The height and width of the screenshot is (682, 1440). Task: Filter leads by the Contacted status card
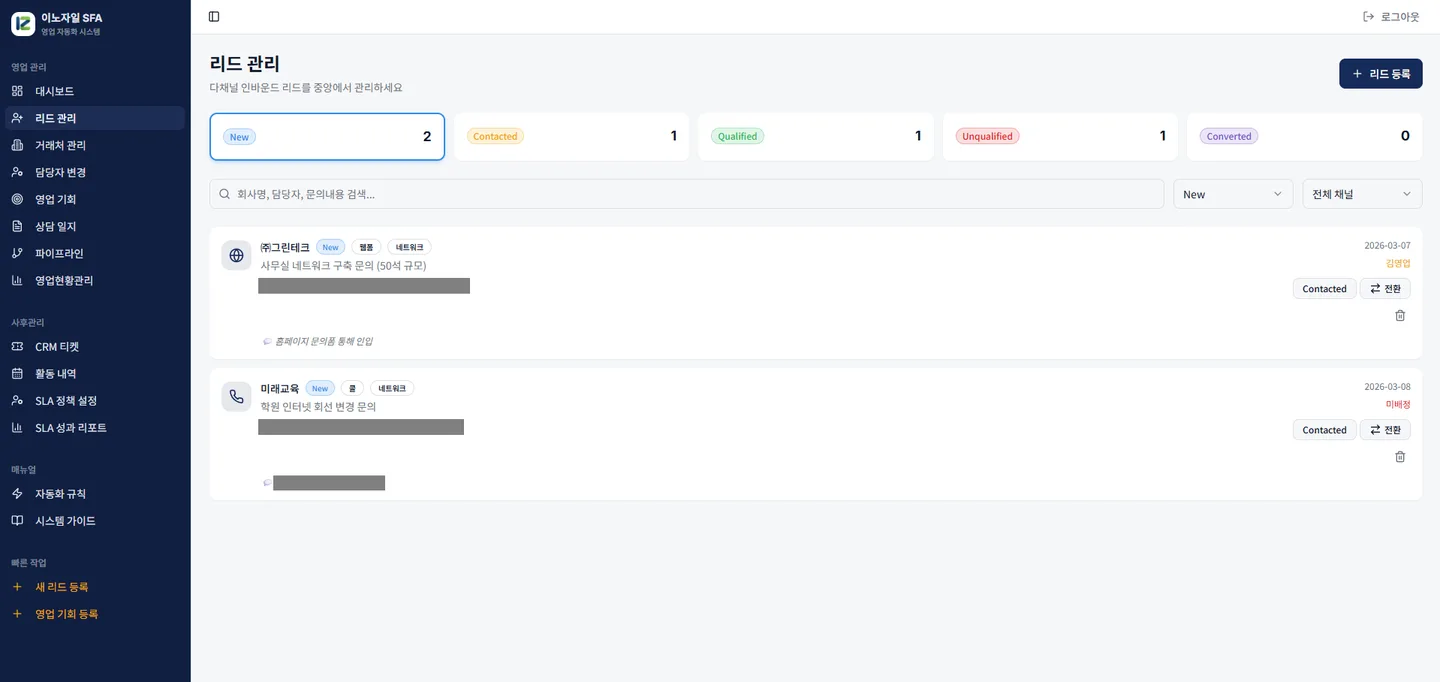[571, 136]
